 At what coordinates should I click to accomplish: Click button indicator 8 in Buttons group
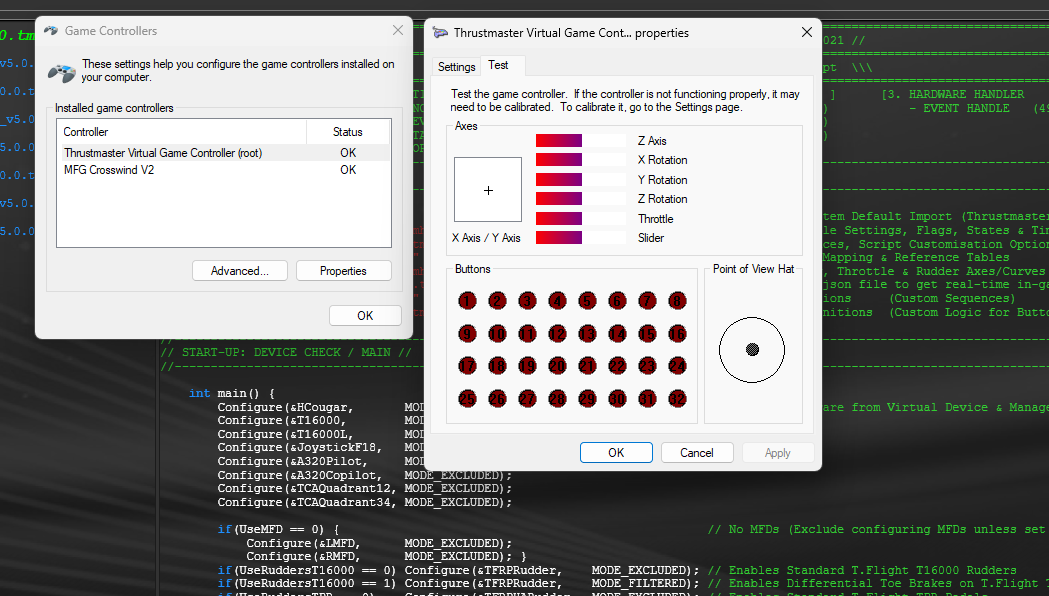pyautogui.click(x=677, y=301)
